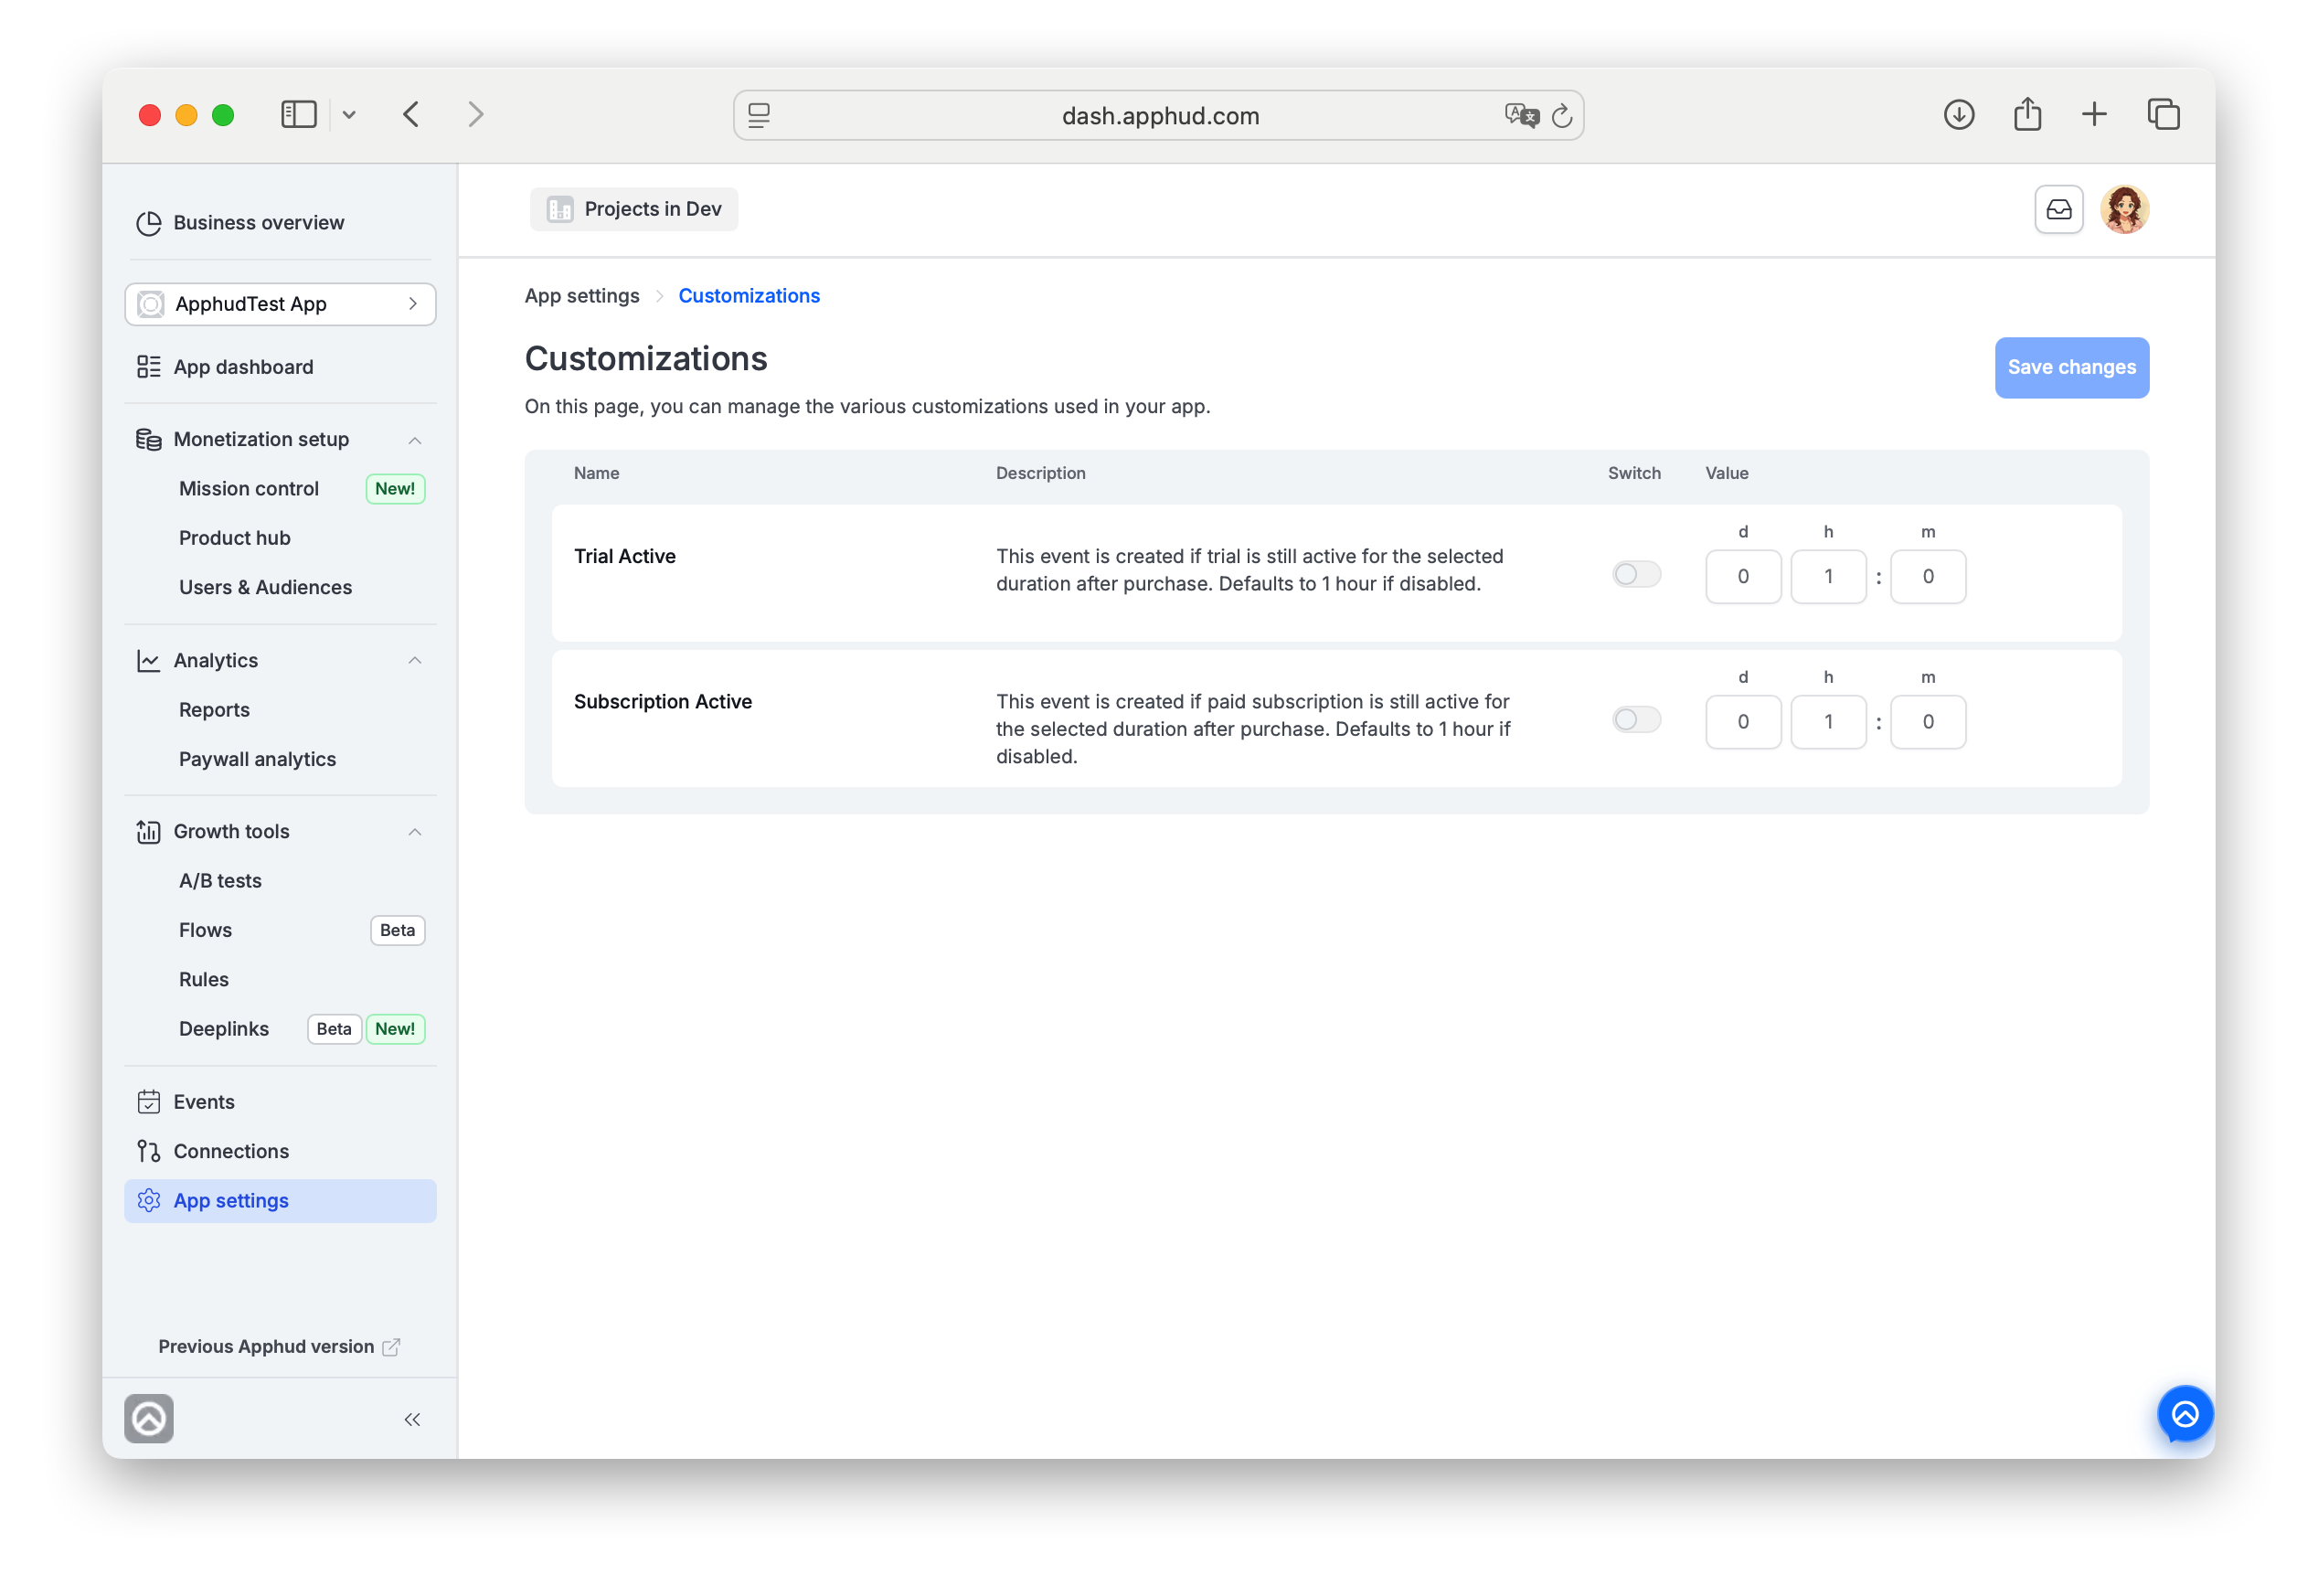Focus the Trial Active days field
The height and width of the screenshot is (1596, 2318).
[1743, 576]
